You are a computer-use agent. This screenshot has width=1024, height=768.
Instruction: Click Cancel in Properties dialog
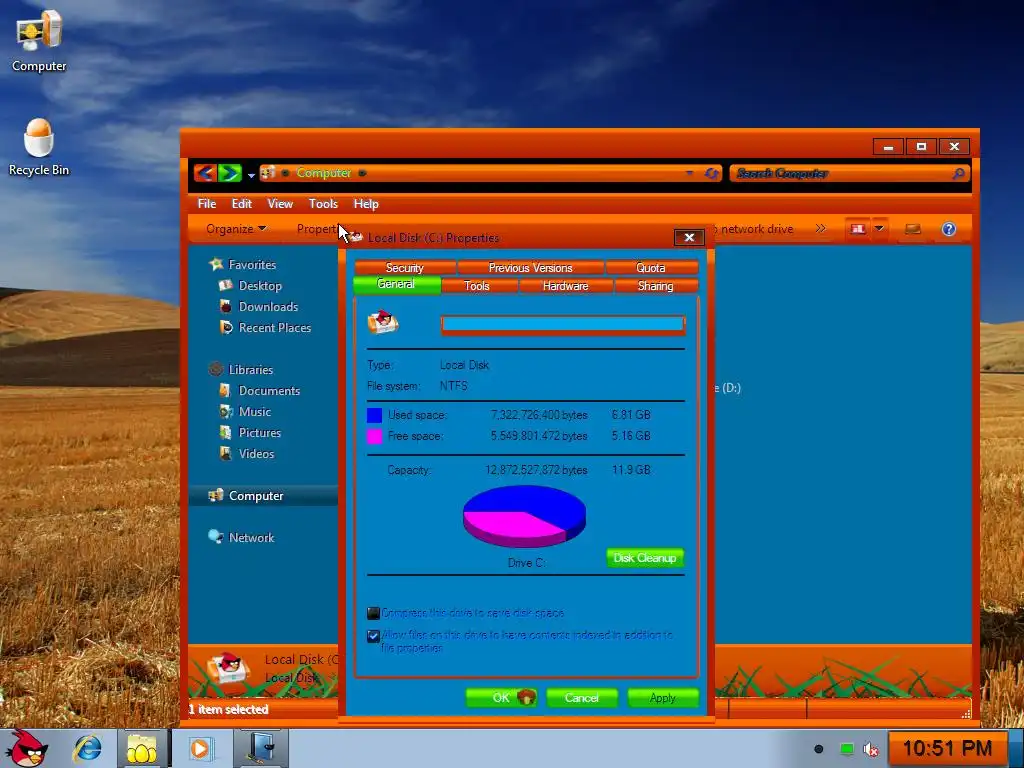582,697
